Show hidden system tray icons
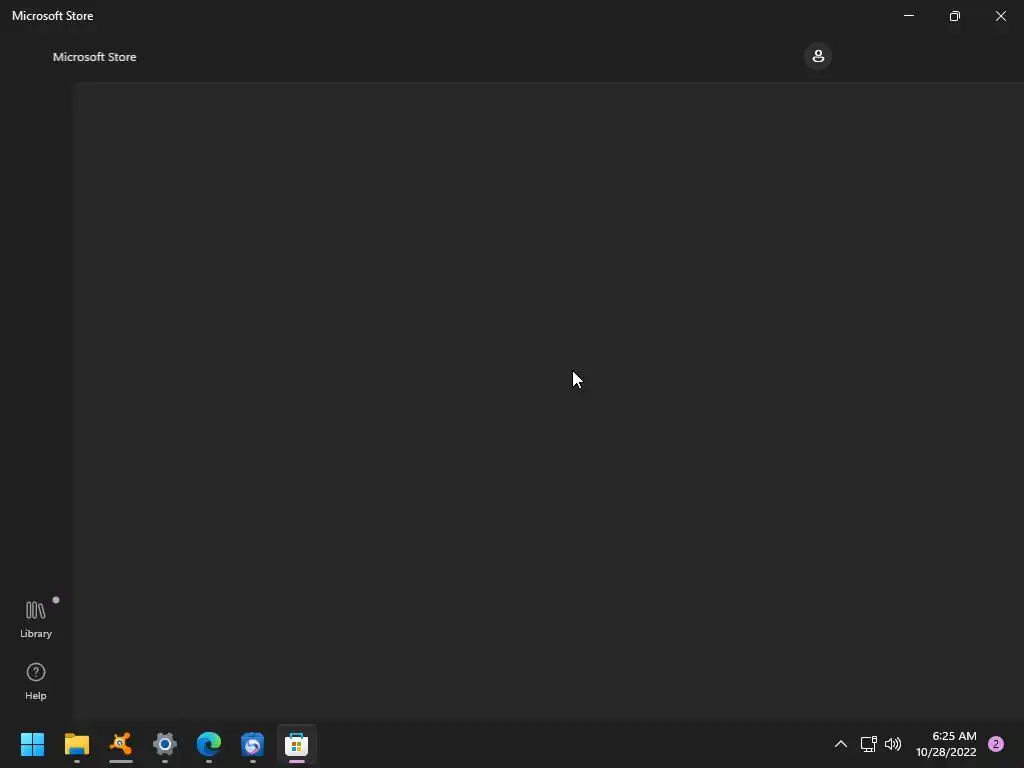The width and height of the screenshot is (1024, 768). click(x=840, y=744)
